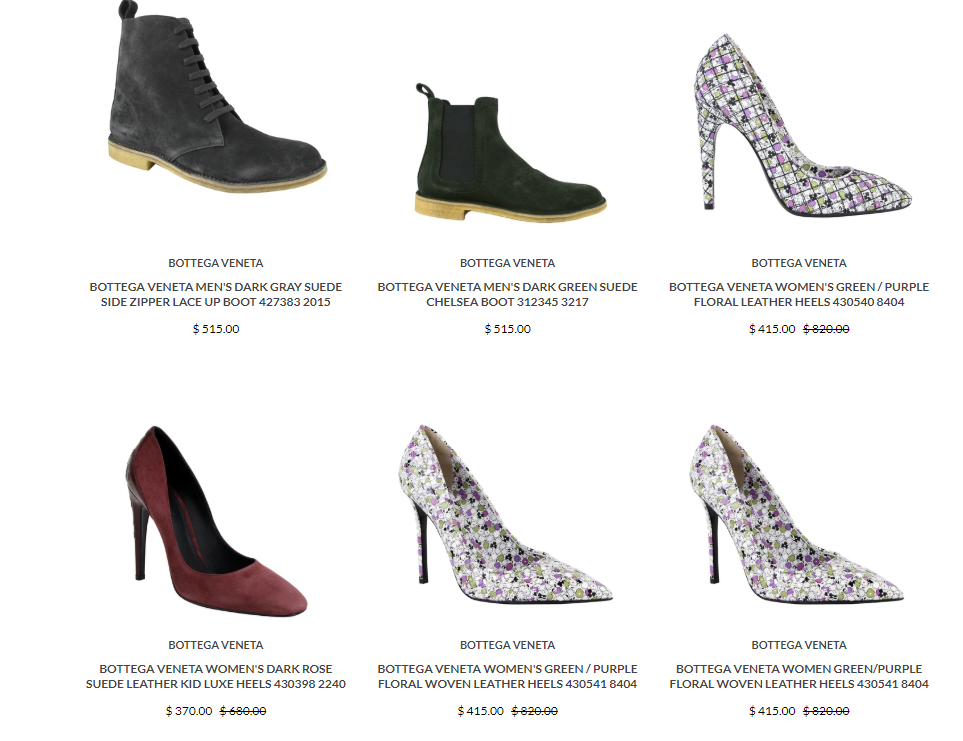Open Floral Leather Heels 430540 8404 title link
Screen dimensions: 963x741
[799, 294]
